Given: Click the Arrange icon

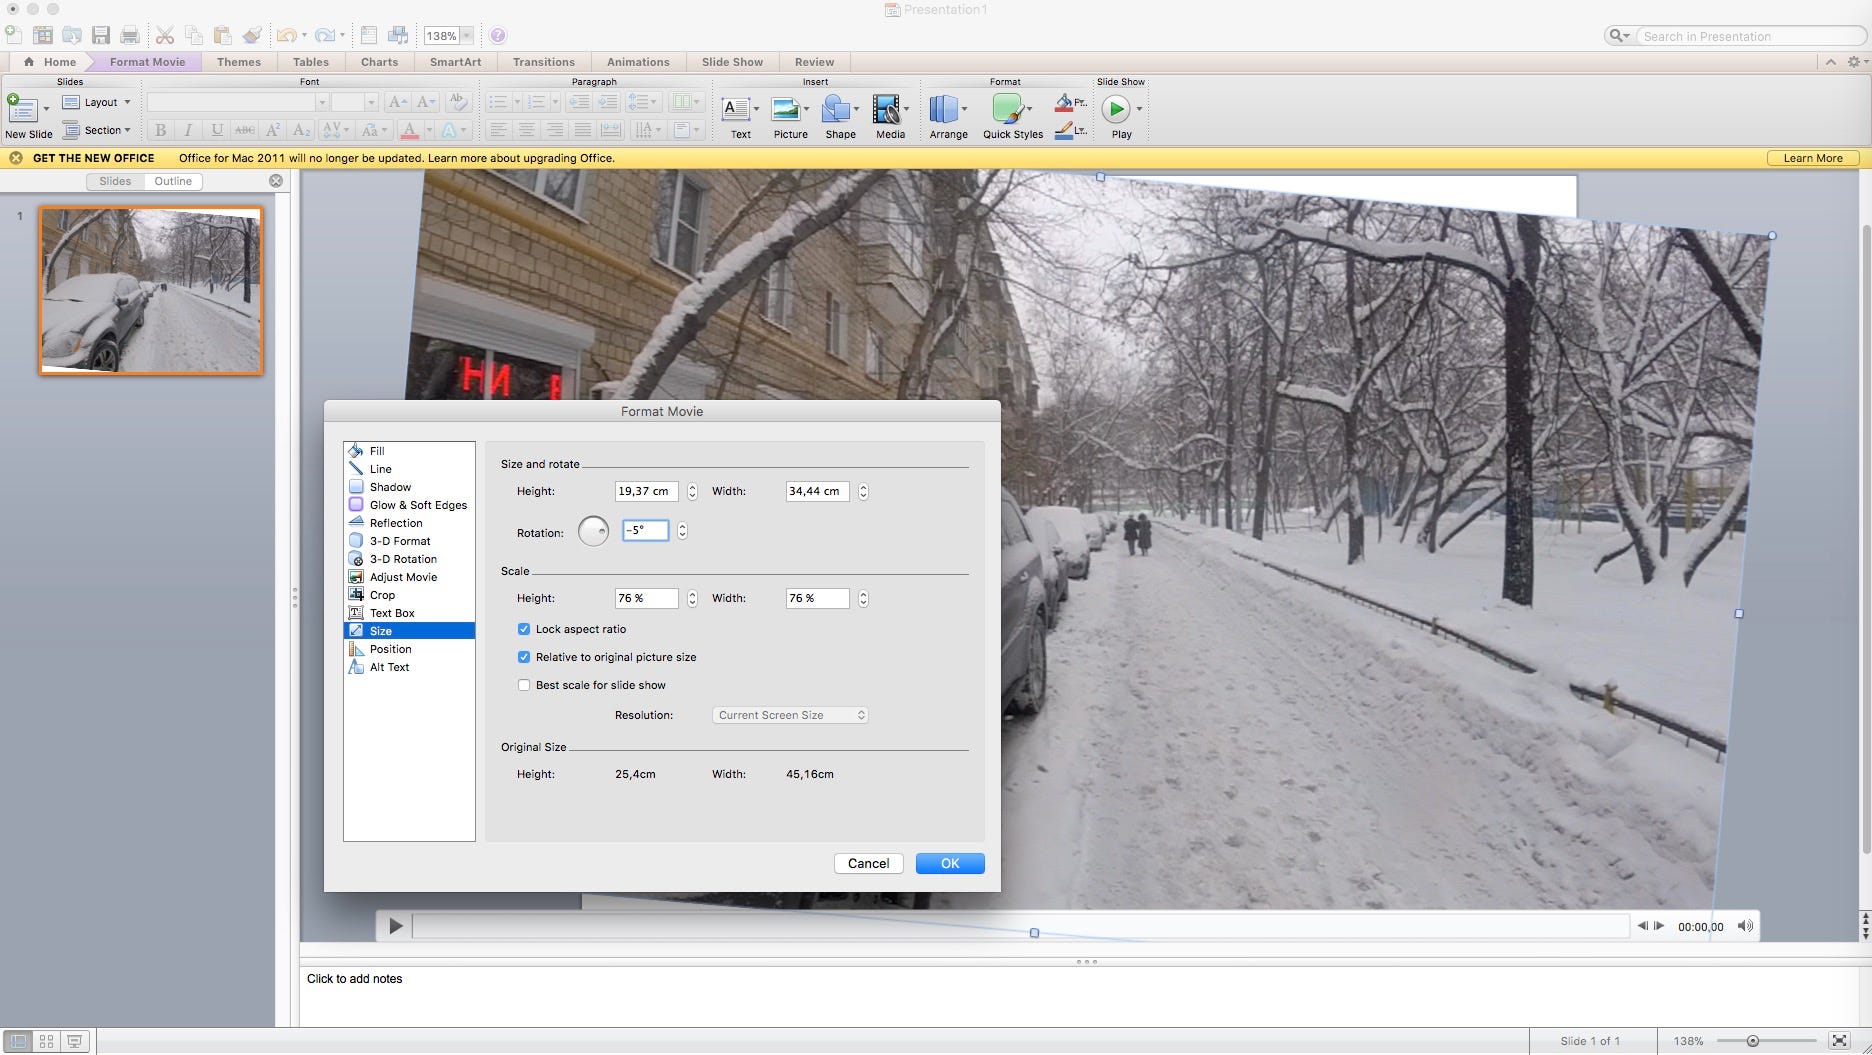Looking at the screenshot, I should (x=943, y=108).
